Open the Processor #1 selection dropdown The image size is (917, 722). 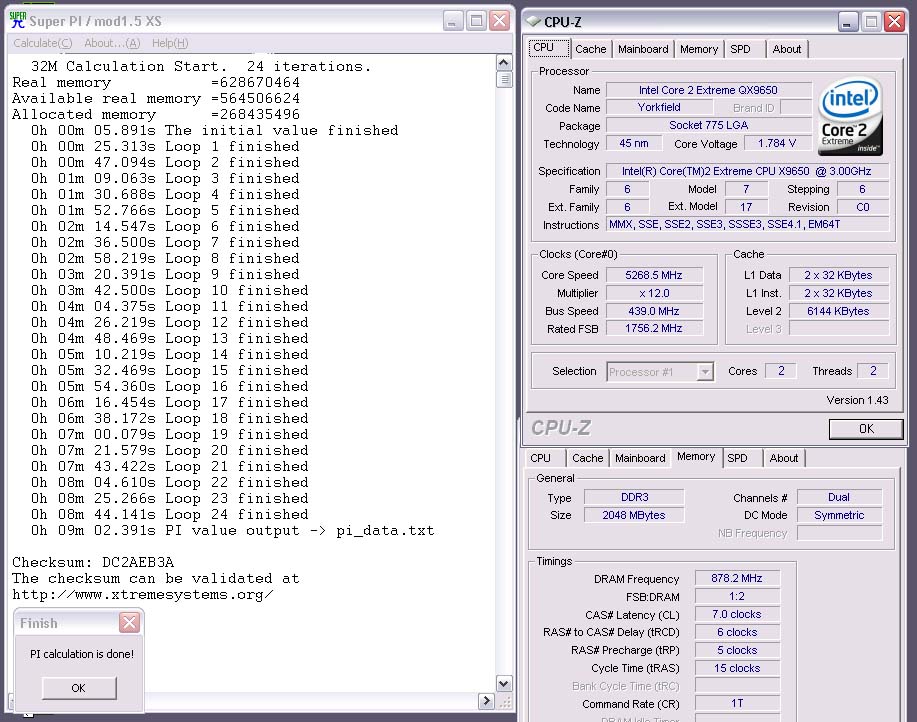tap(660, 372)
